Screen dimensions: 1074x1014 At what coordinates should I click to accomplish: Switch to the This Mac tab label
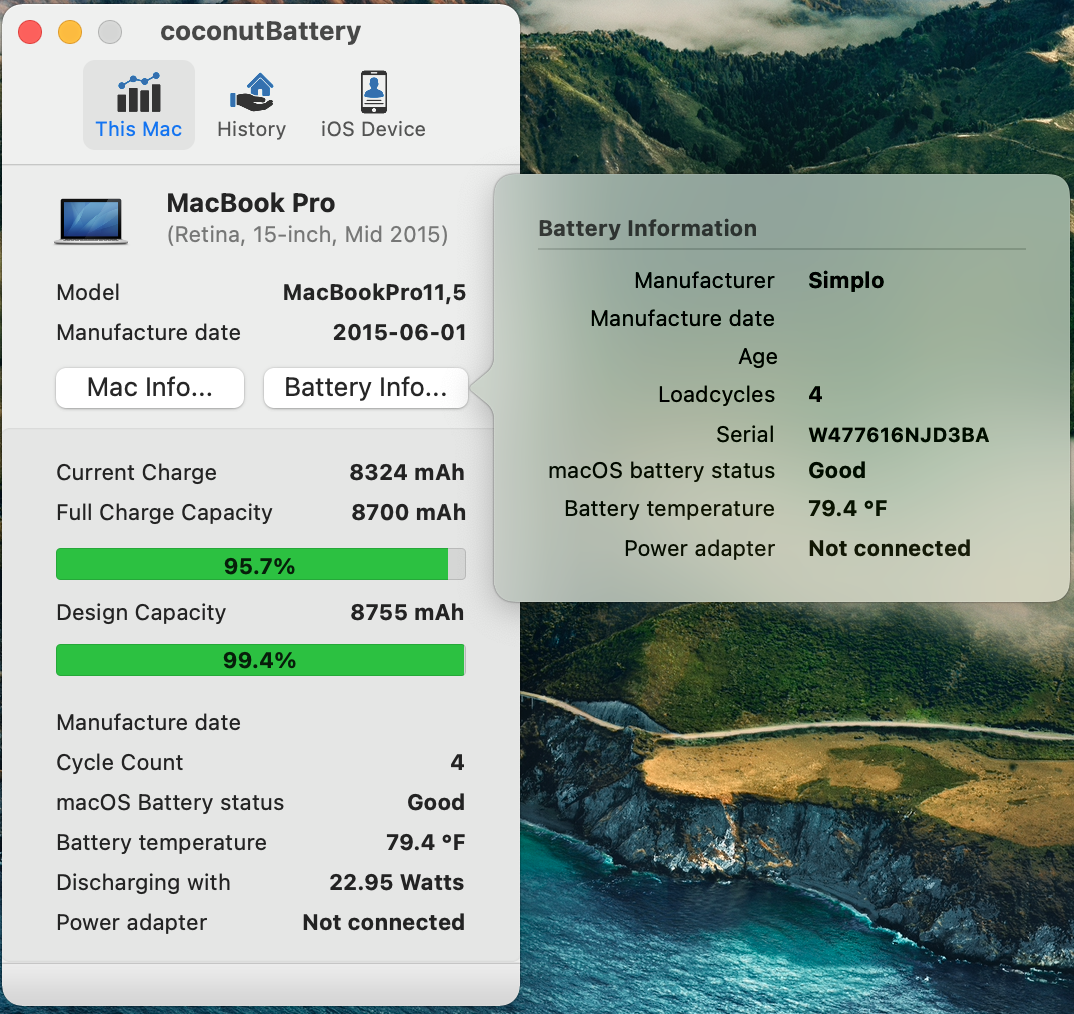click(x=138, y=129)
